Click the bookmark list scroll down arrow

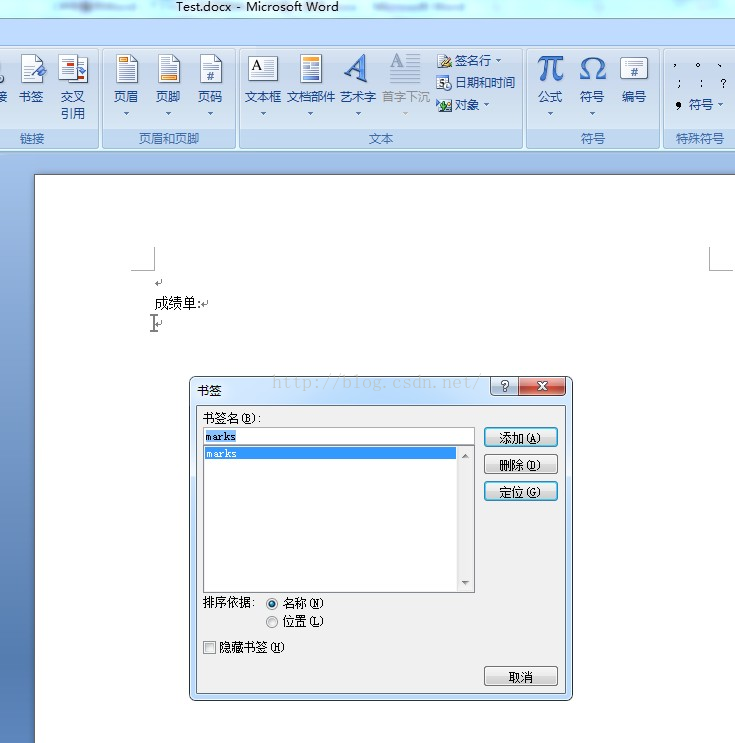[x=465, y=582]
